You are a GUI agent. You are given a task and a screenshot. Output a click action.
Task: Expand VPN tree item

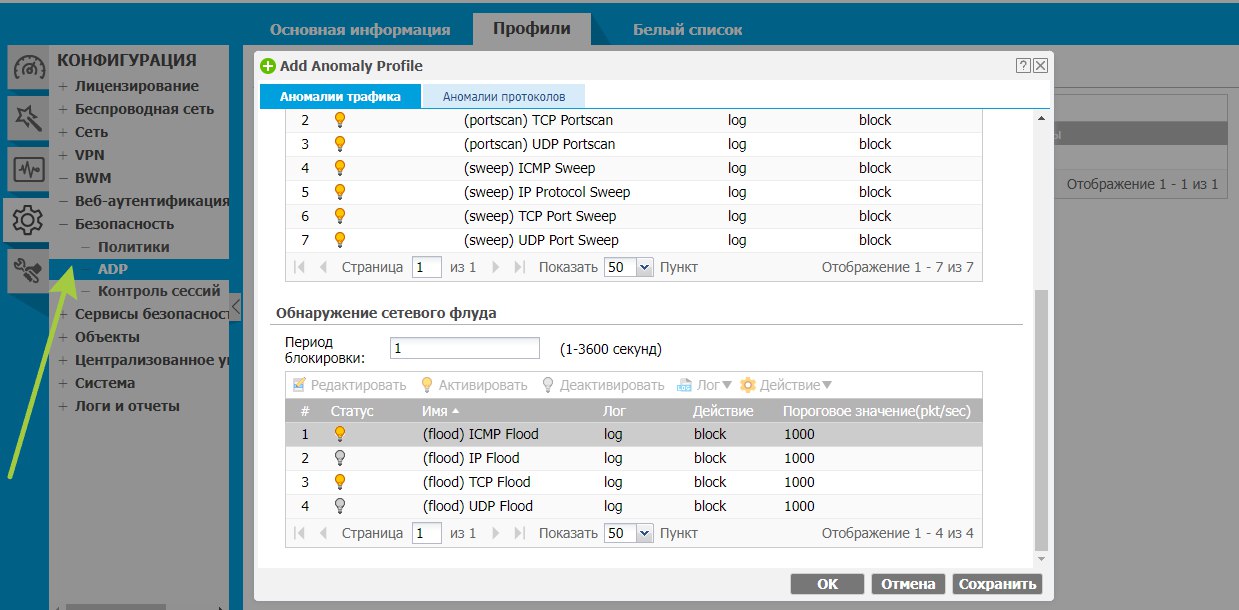point(63,155)
